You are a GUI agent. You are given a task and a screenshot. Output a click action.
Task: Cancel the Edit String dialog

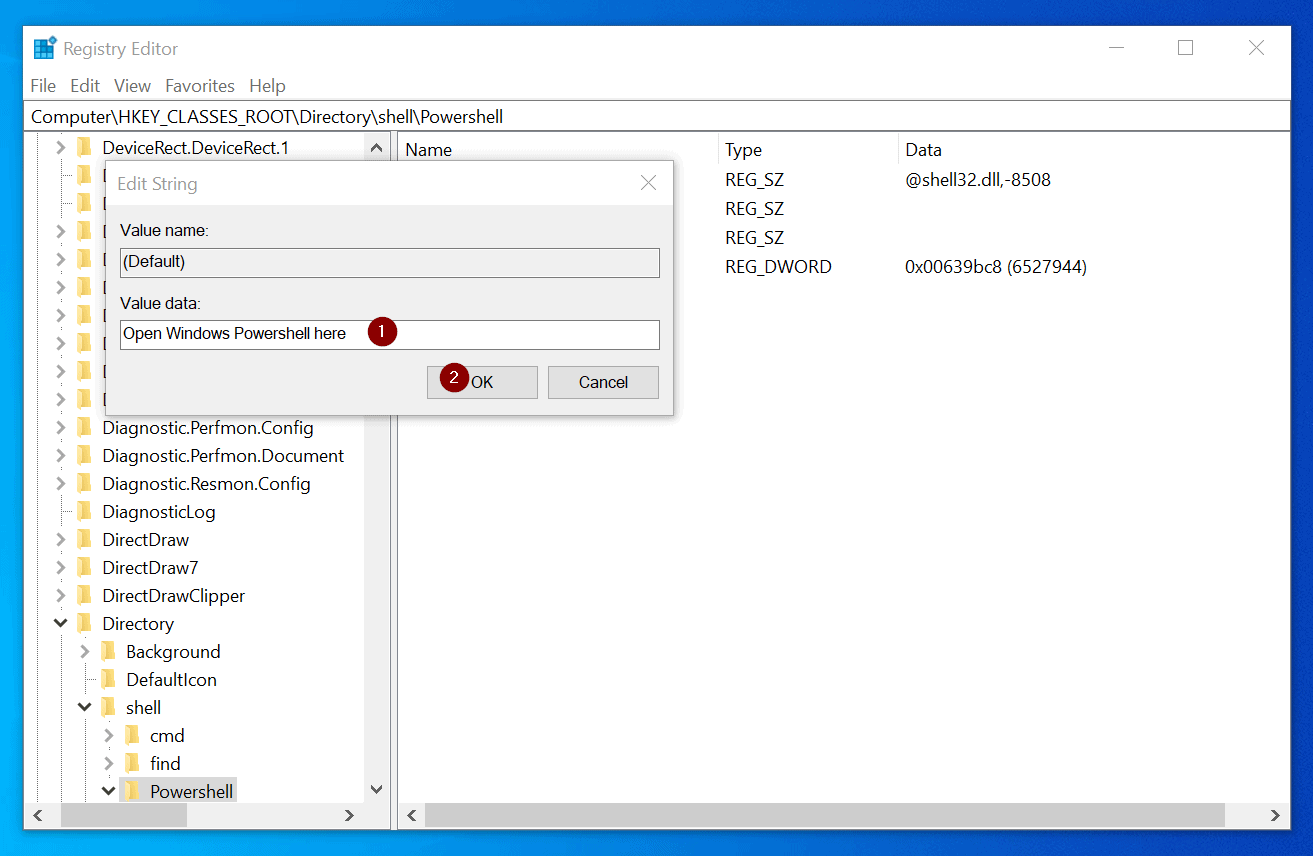point(603,382)
